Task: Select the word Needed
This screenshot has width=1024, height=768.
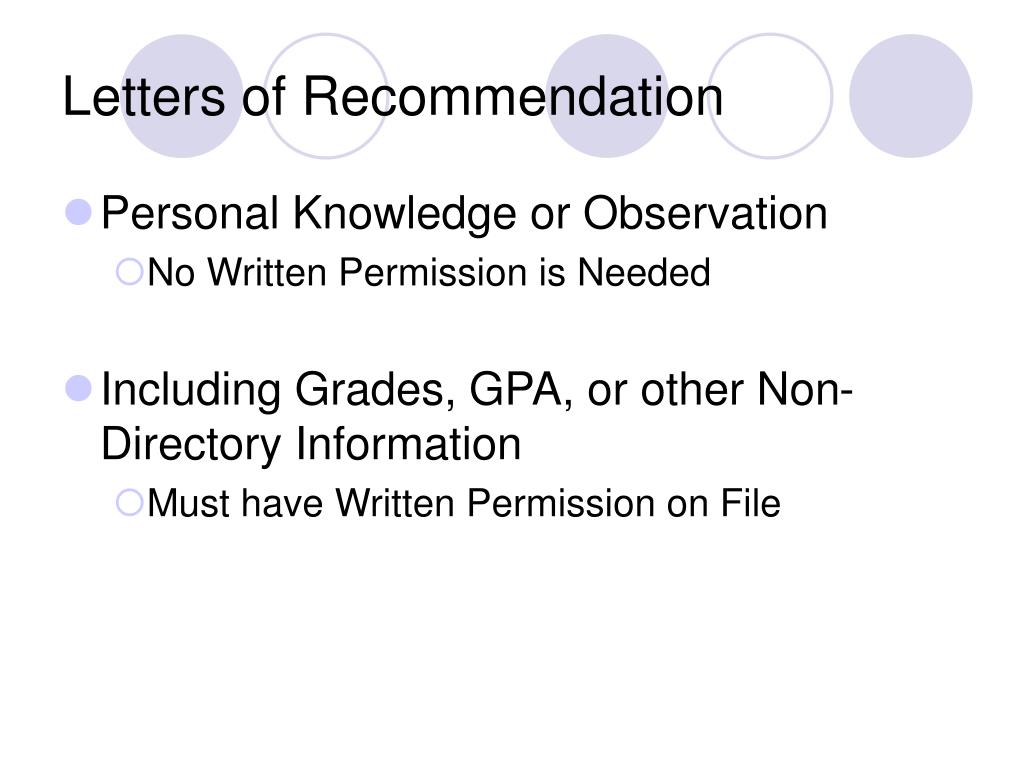Action: [x=645, y=272]
